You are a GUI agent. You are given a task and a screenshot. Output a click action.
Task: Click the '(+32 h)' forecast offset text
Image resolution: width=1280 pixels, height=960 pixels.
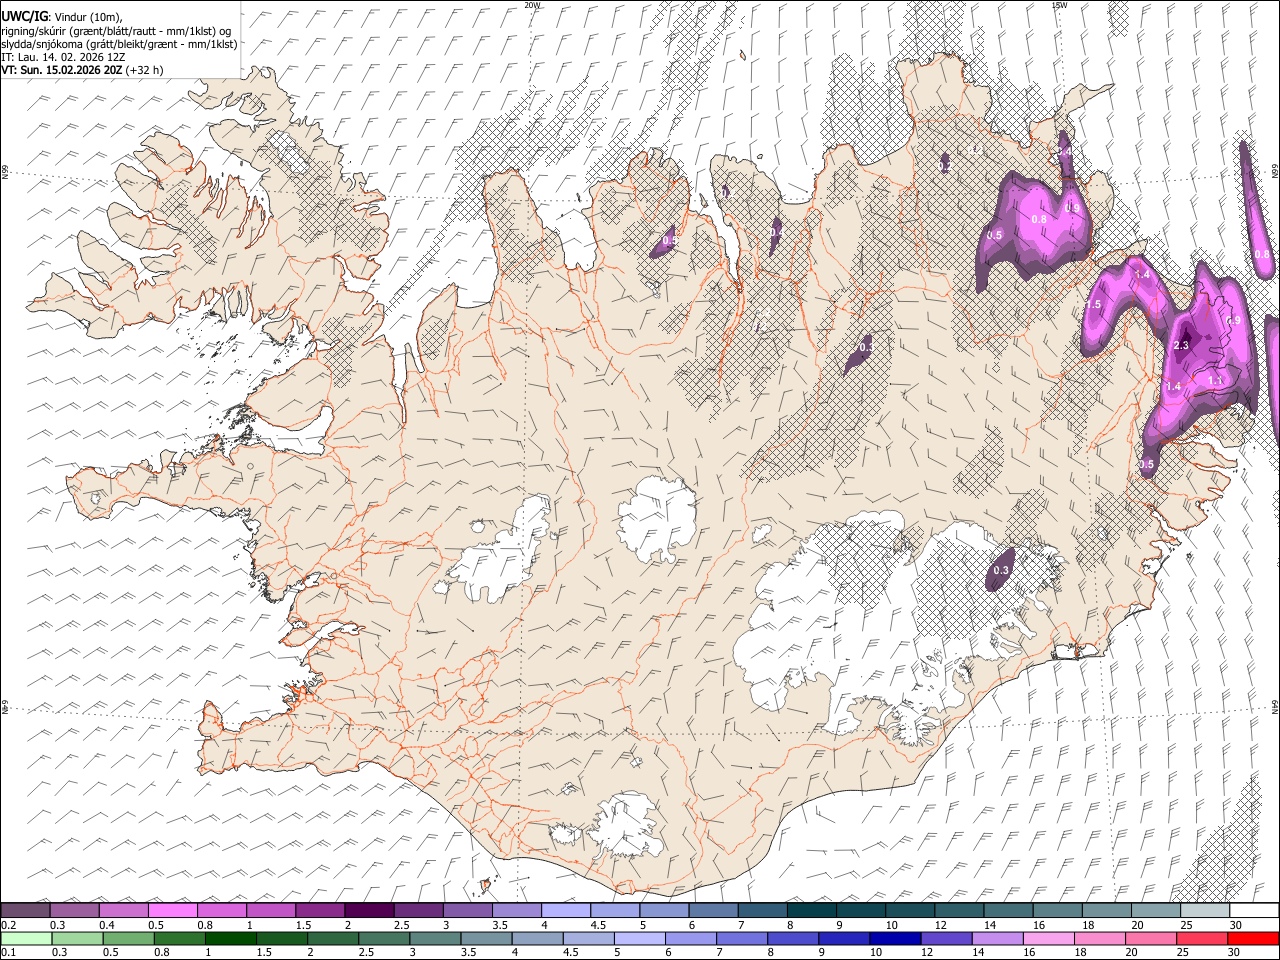[145, 70]
